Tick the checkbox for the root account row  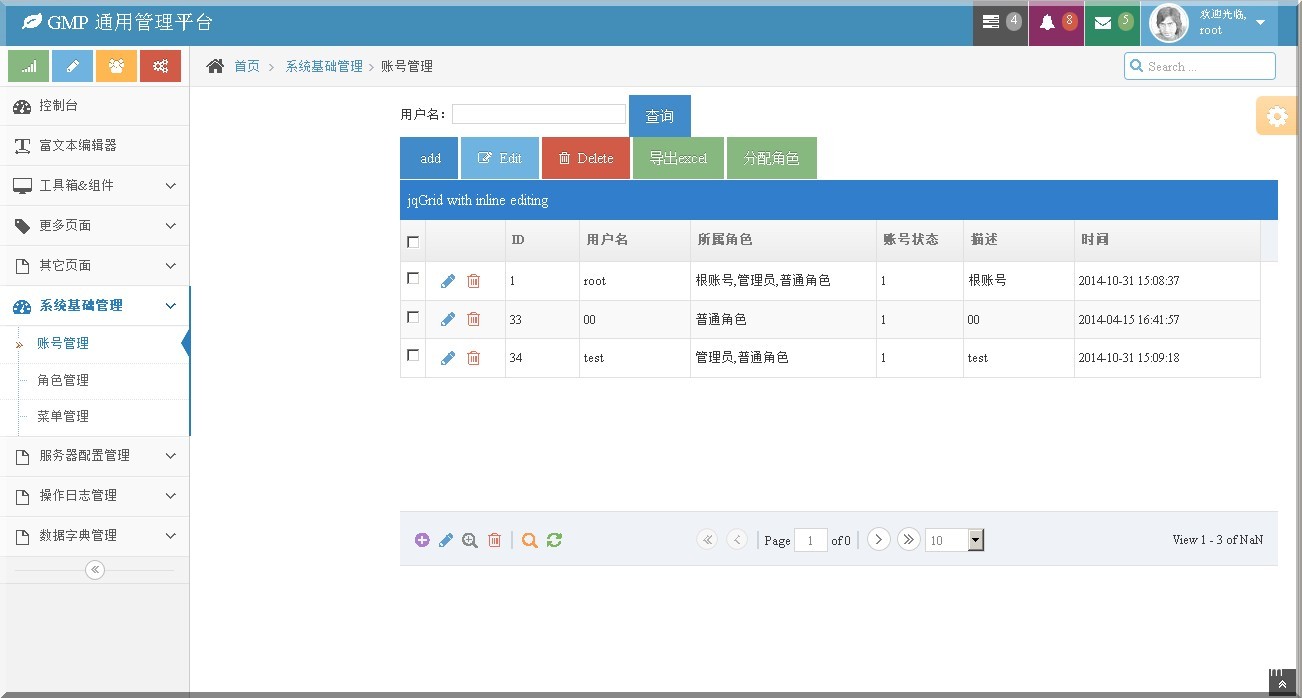pyautogui.click(x=413, y=279)
